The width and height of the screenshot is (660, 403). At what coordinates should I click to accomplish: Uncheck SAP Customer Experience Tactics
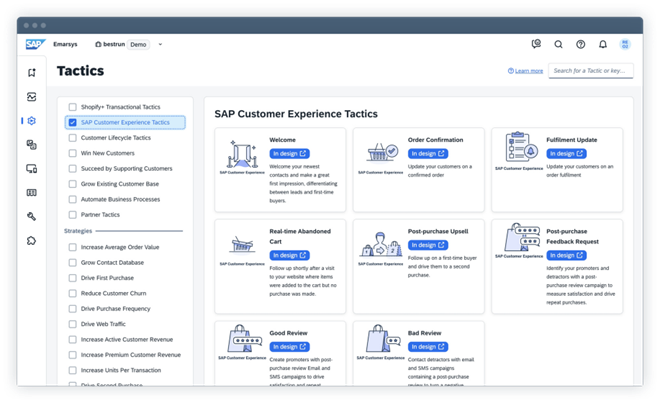[72, 122]
